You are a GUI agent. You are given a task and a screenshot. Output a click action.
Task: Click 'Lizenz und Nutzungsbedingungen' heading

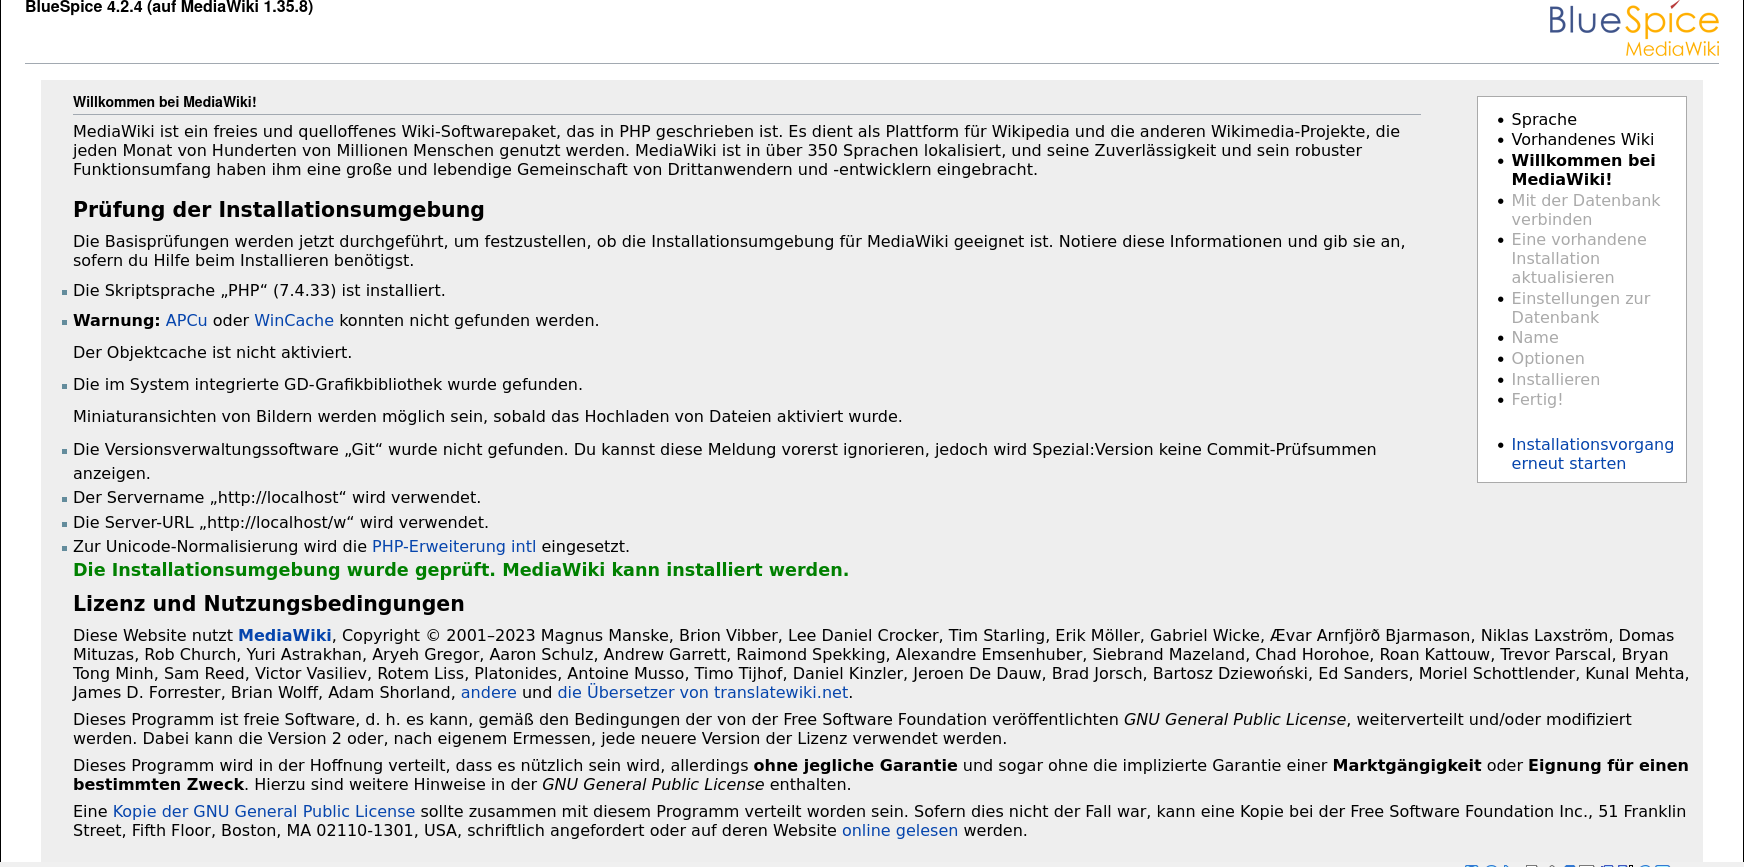pos(269,604)
